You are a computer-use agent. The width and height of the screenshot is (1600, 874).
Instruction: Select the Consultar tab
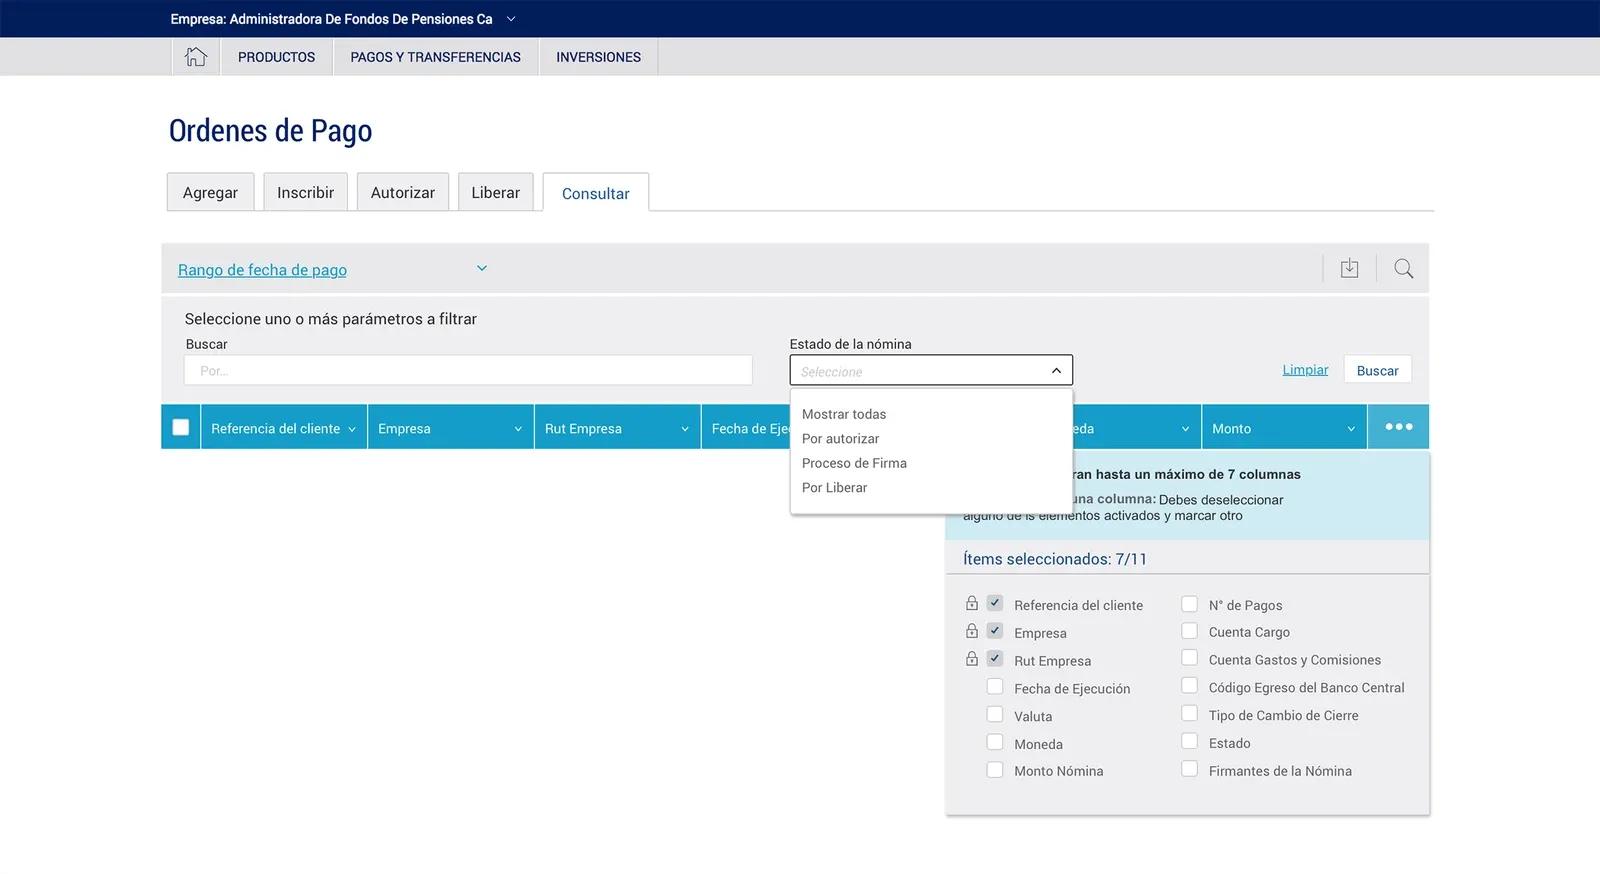click(595, 193)
